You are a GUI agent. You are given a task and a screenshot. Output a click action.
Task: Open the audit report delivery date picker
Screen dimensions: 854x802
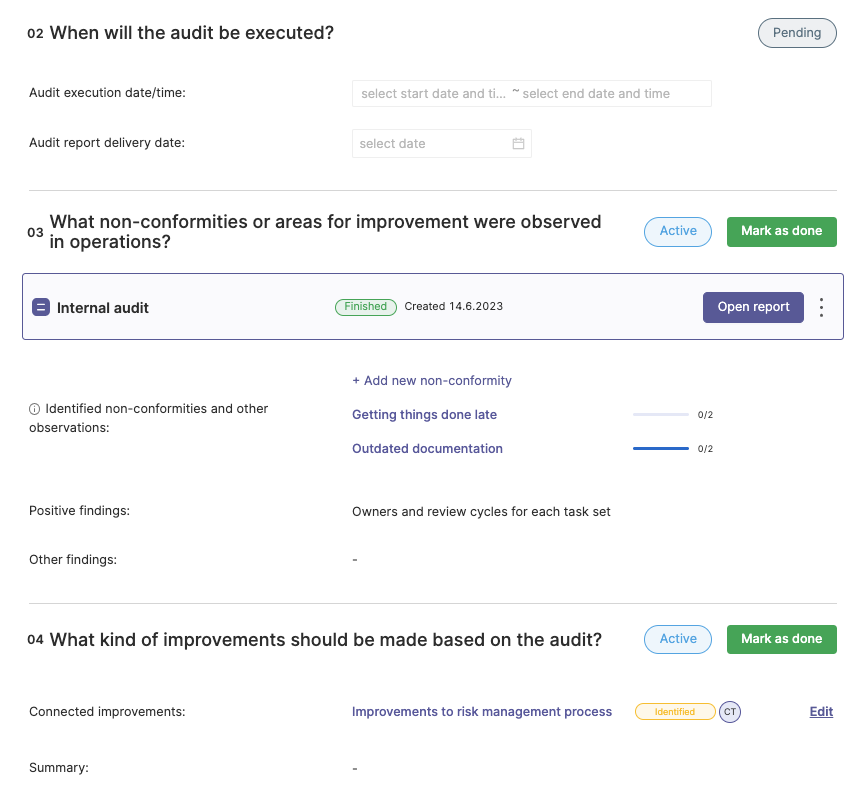click(442, 143)
